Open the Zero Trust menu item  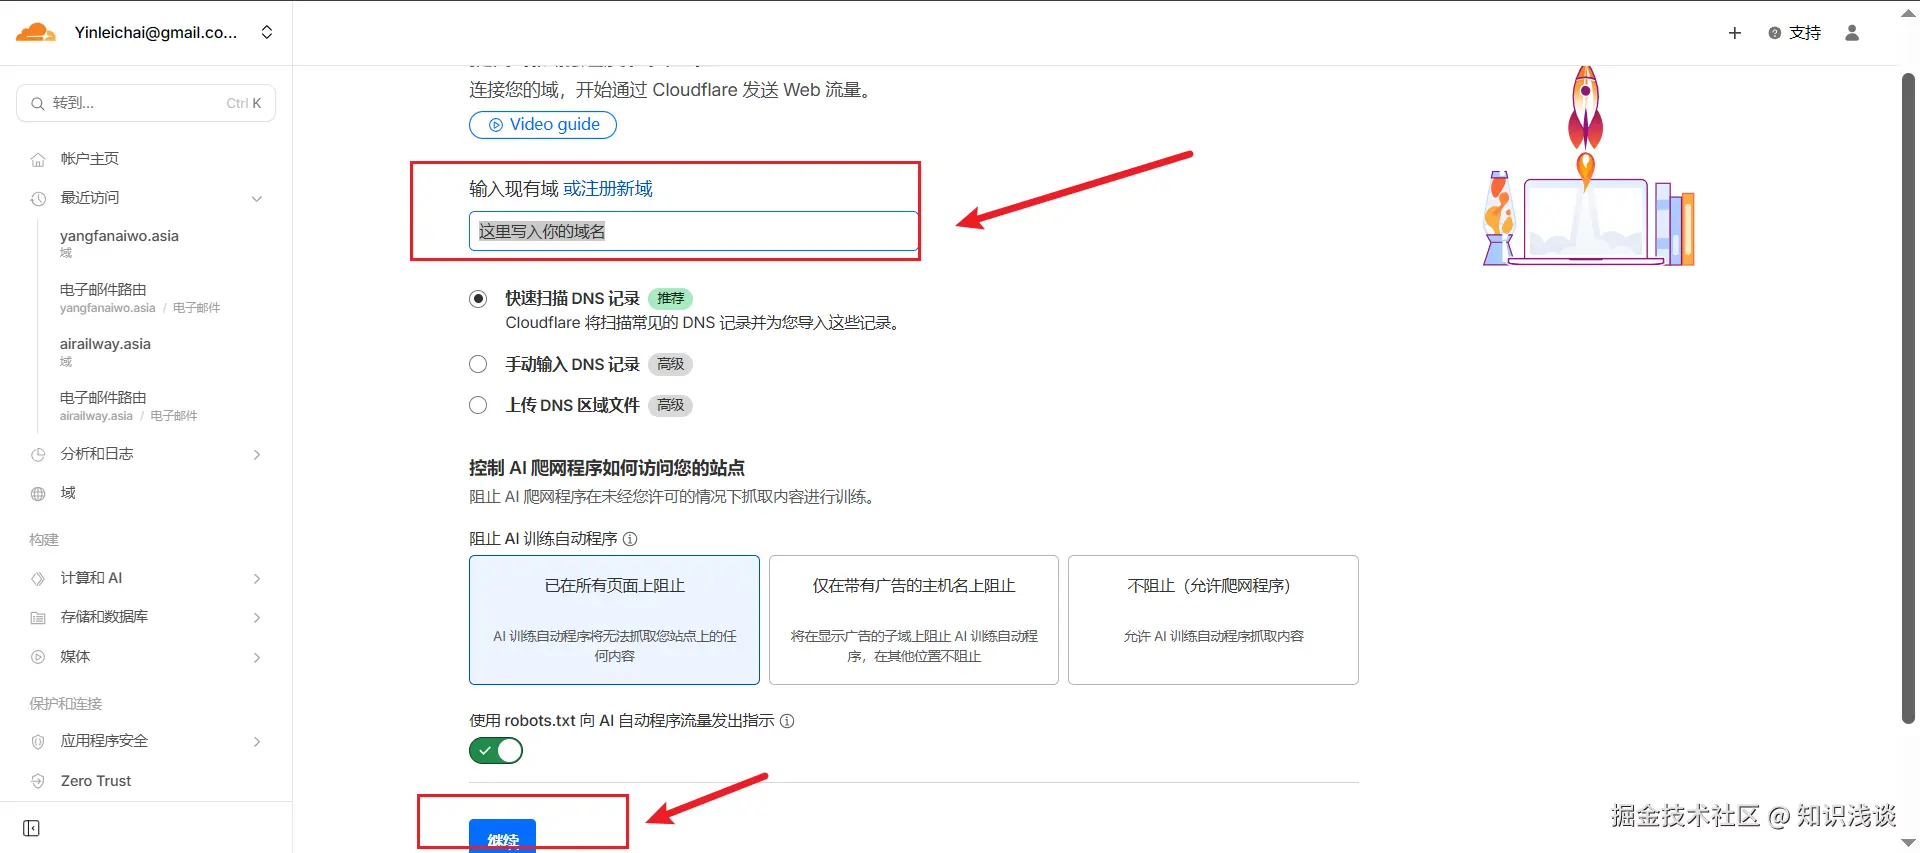tap(96, 781)
